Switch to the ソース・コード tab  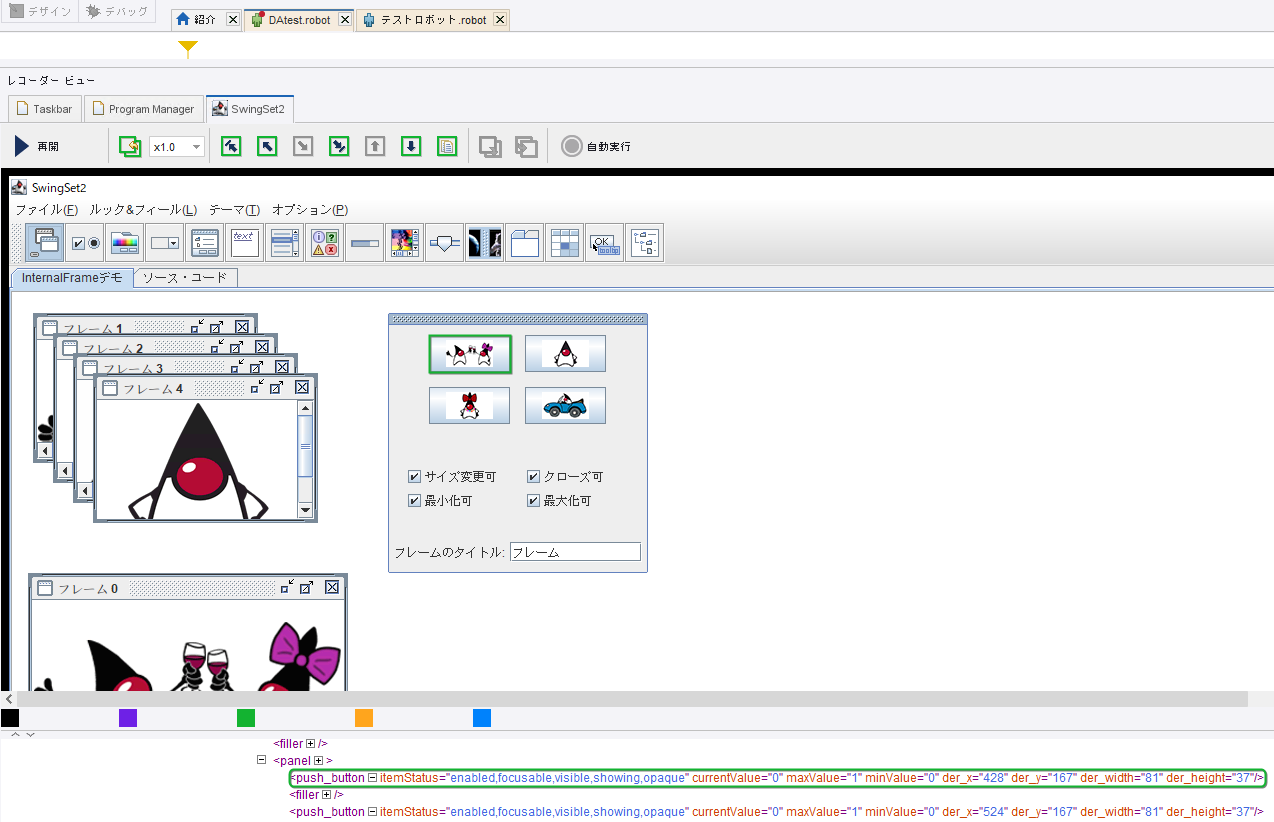pos(184,278)
